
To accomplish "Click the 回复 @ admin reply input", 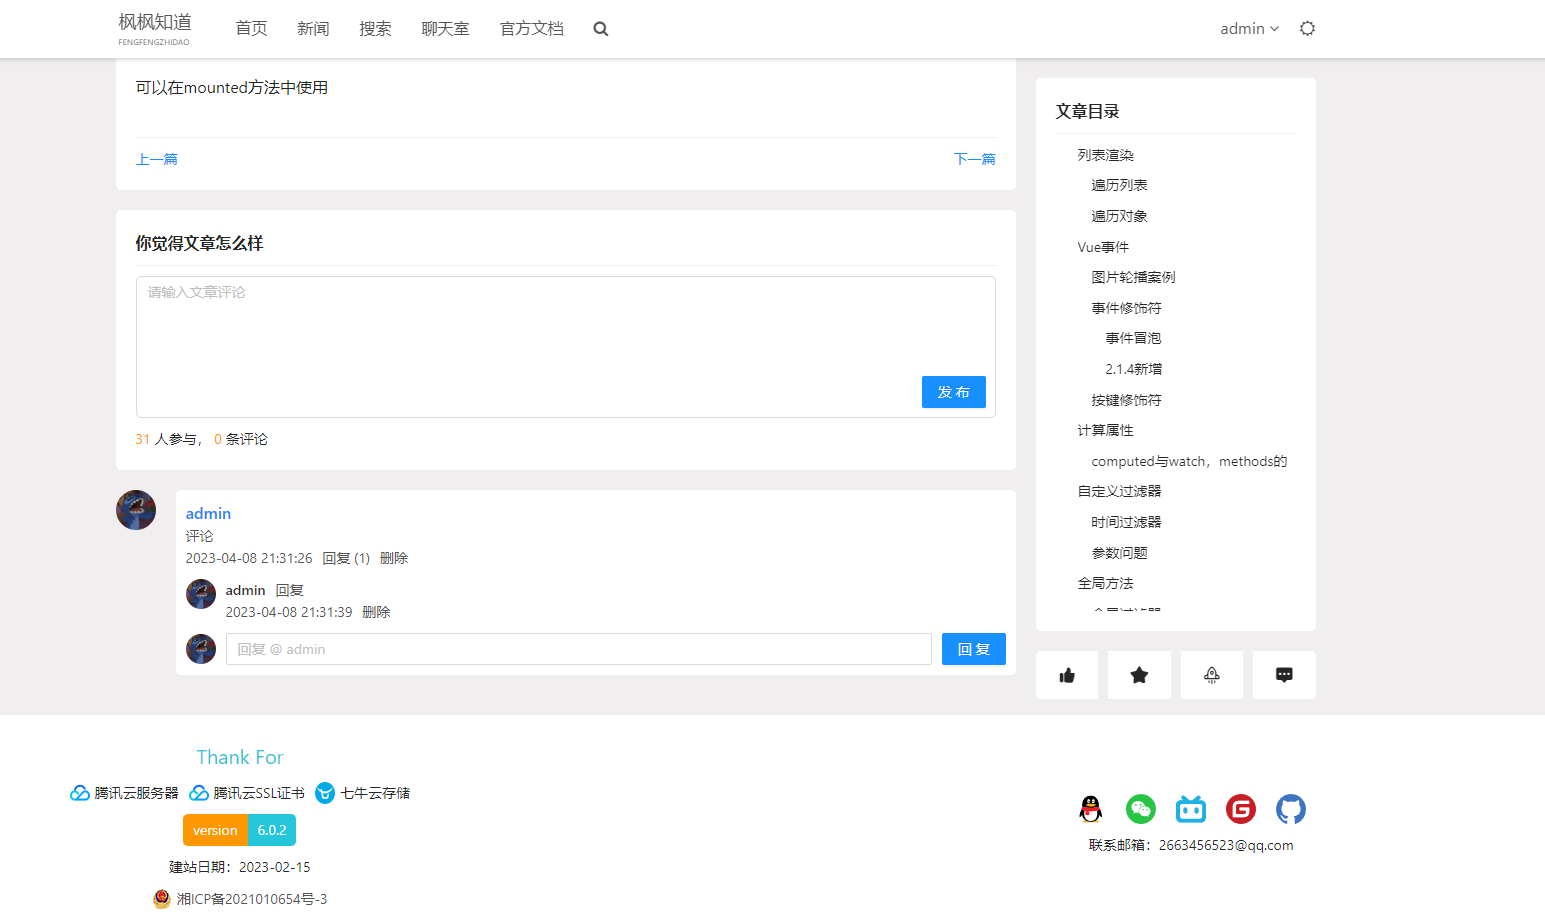I will point(578,649).
